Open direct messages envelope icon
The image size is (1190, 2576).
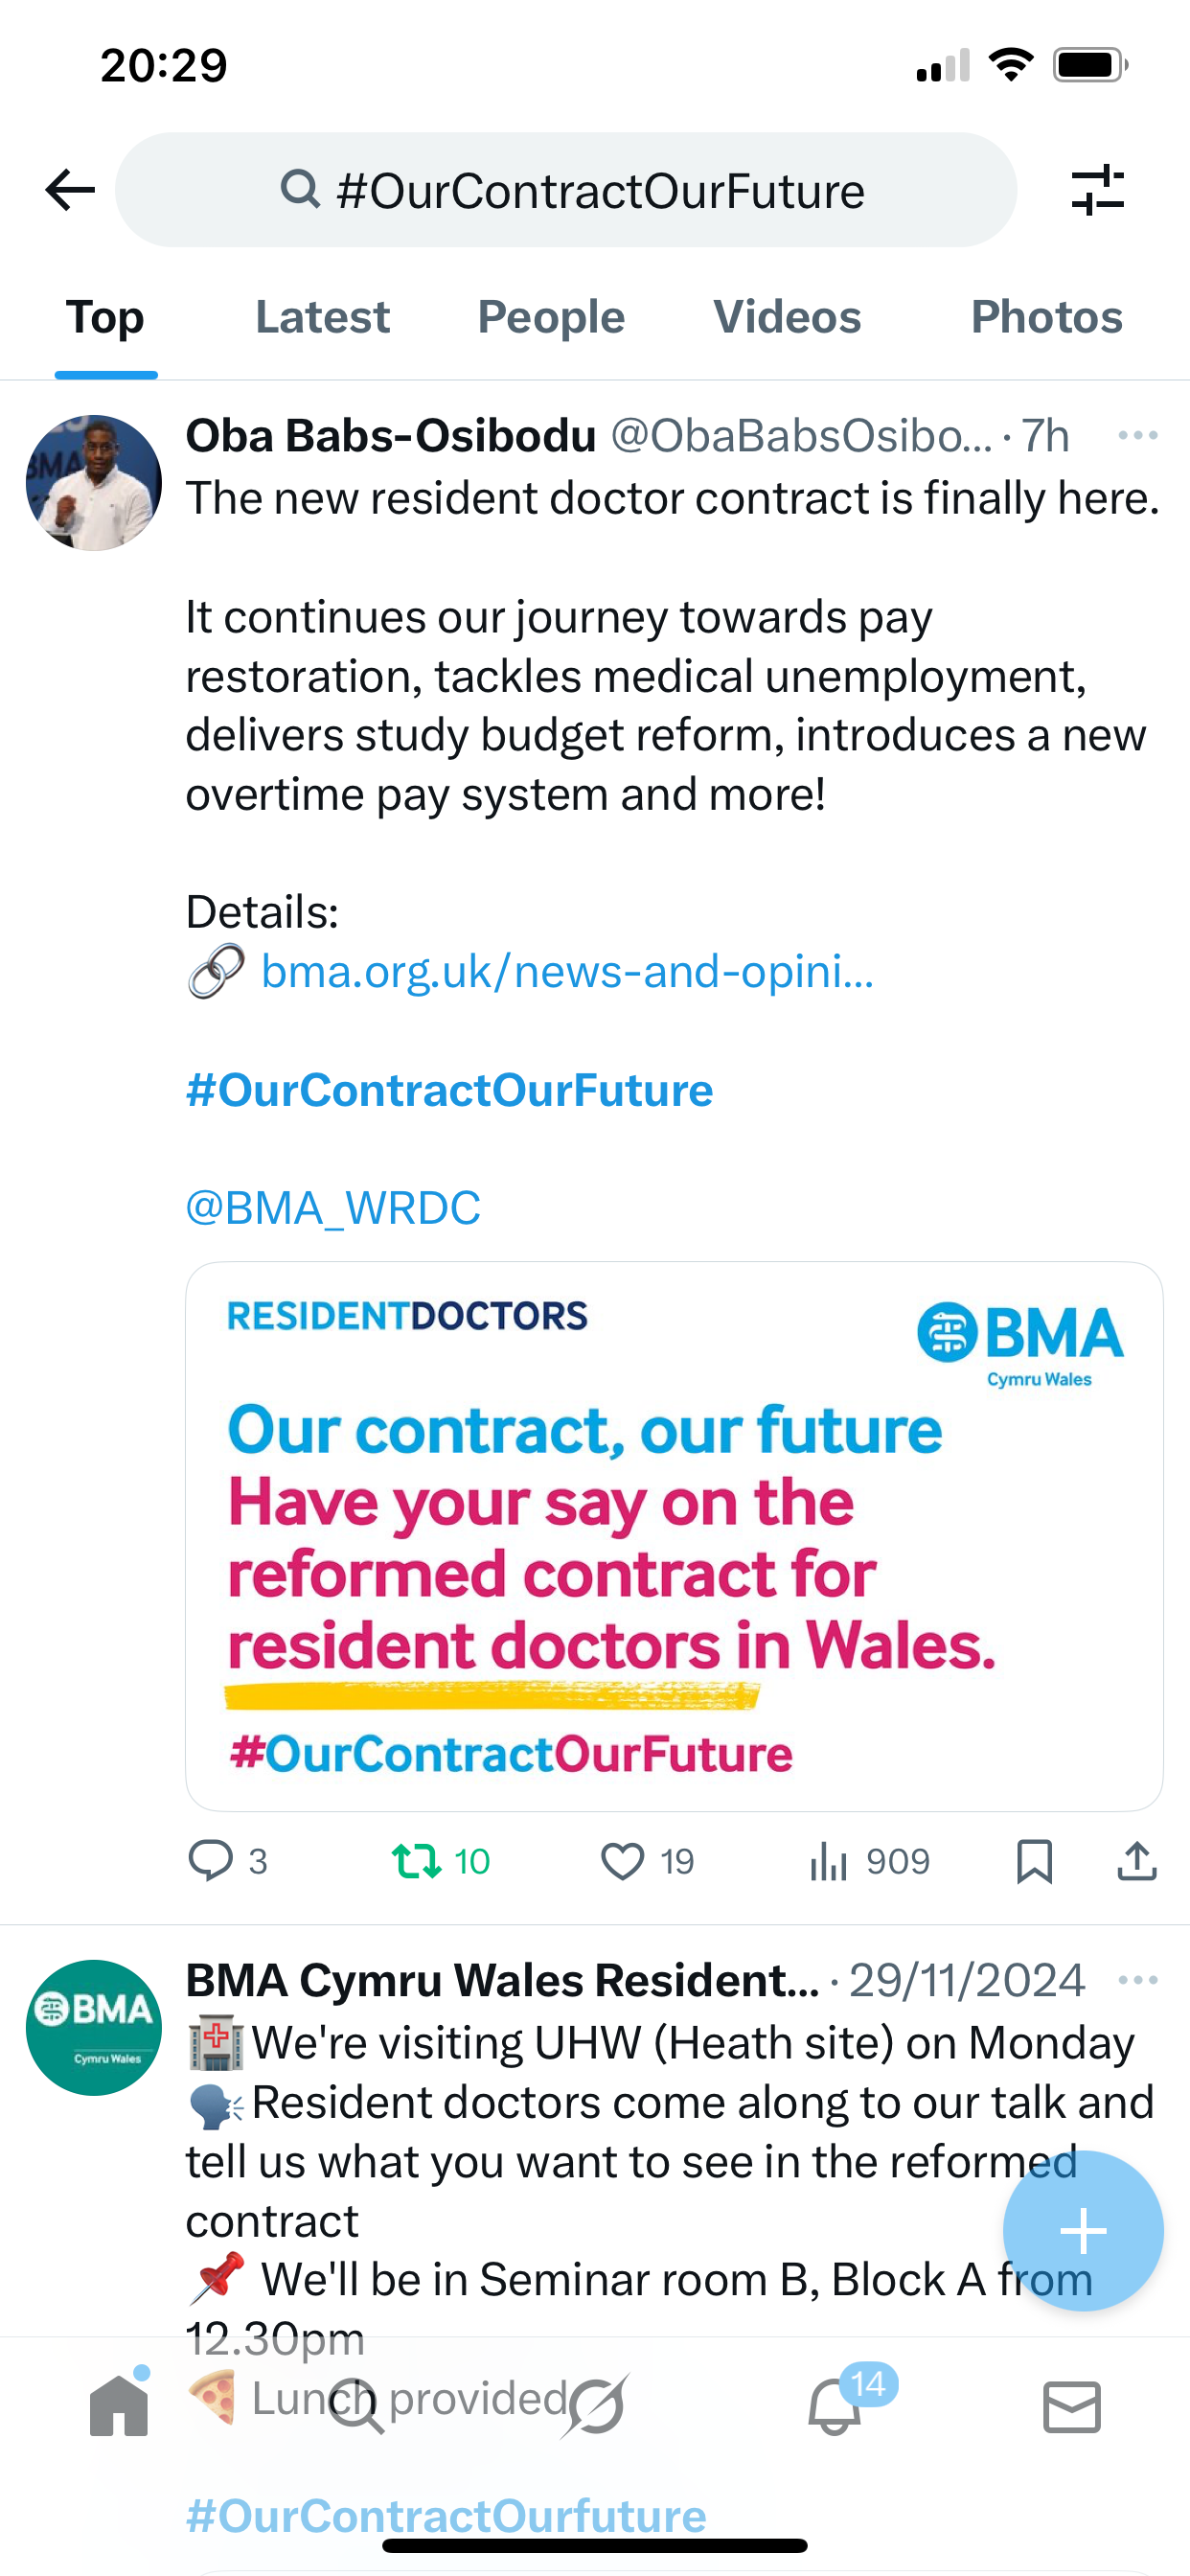click(1072, 2405)
